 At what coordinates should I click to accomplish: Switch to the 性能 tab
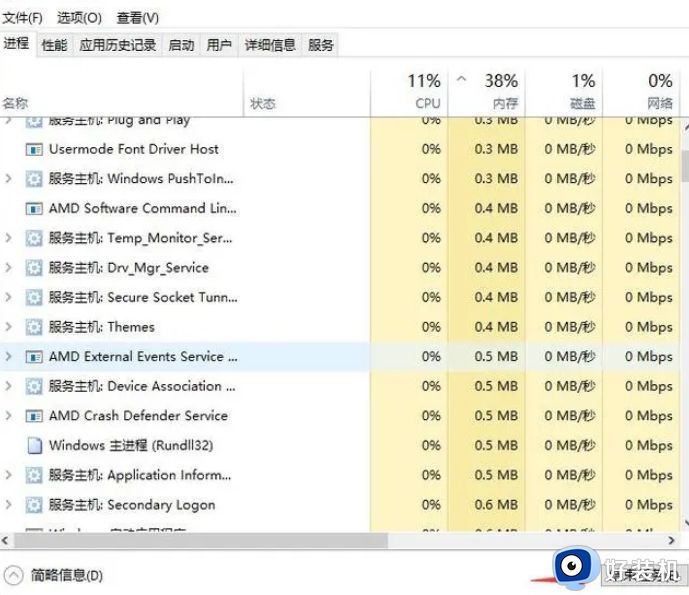coord(54,45)
